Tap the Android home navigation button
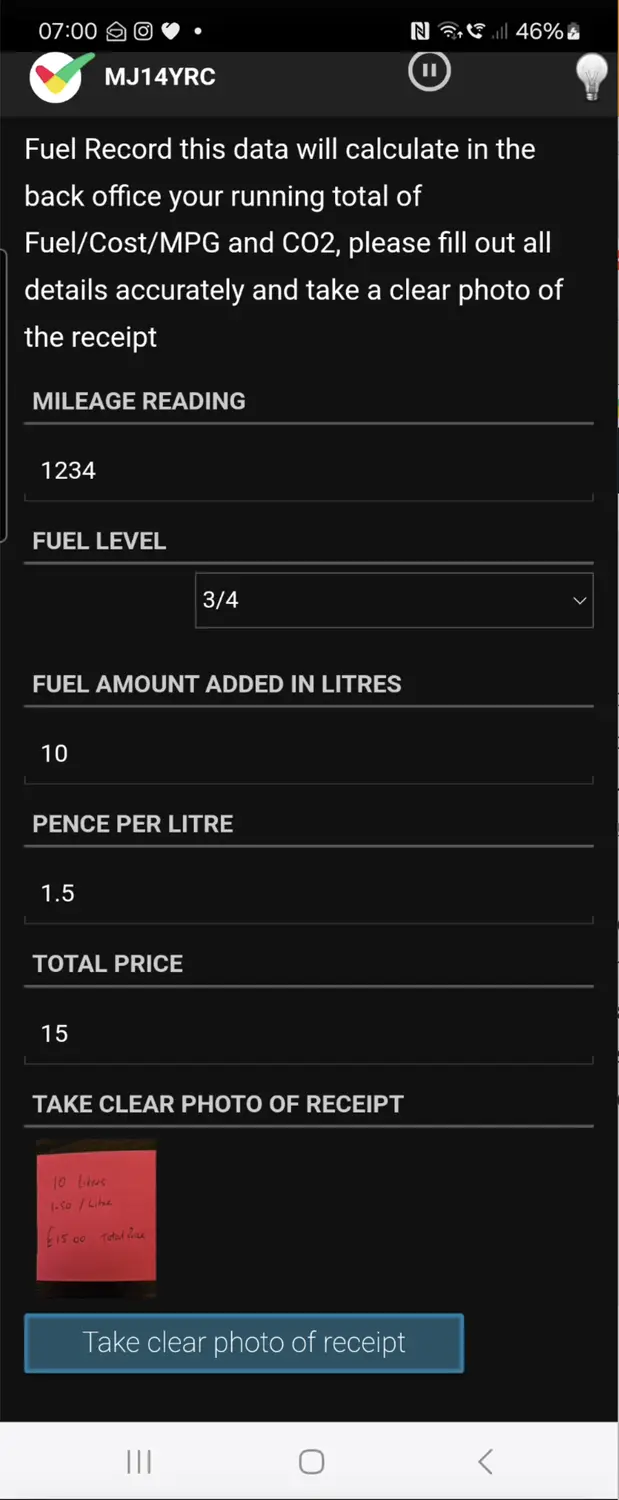This screenshot has height=1500, width=619. coord(310,1462)
